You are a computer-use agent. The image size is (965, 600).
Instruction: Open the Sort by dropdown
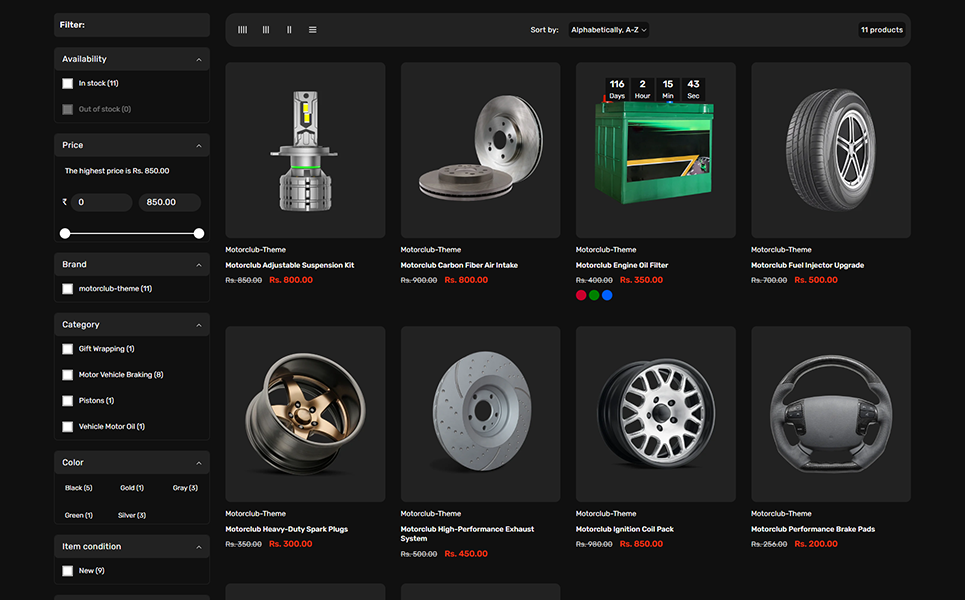pyautogui.click(x=609, y=30)
